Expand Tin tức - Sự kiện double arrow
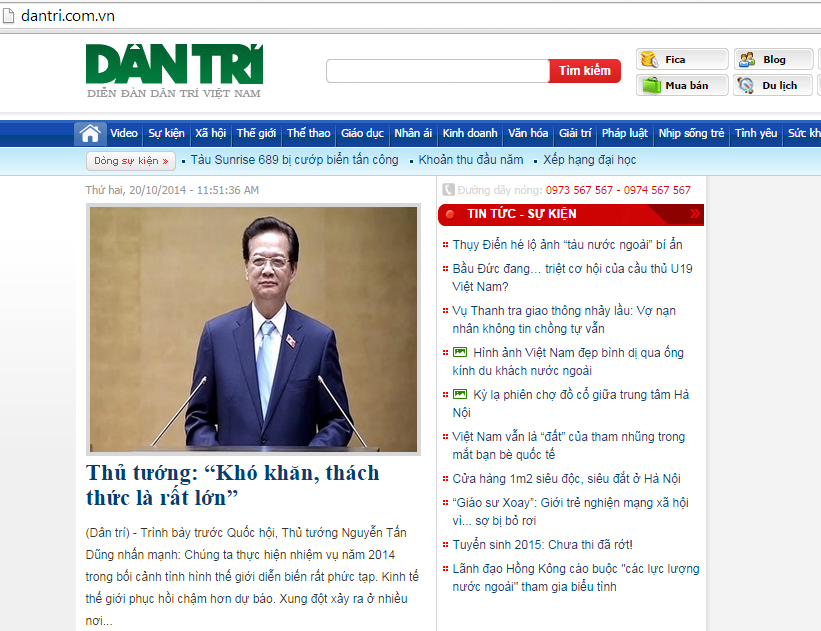 [695, 214]
